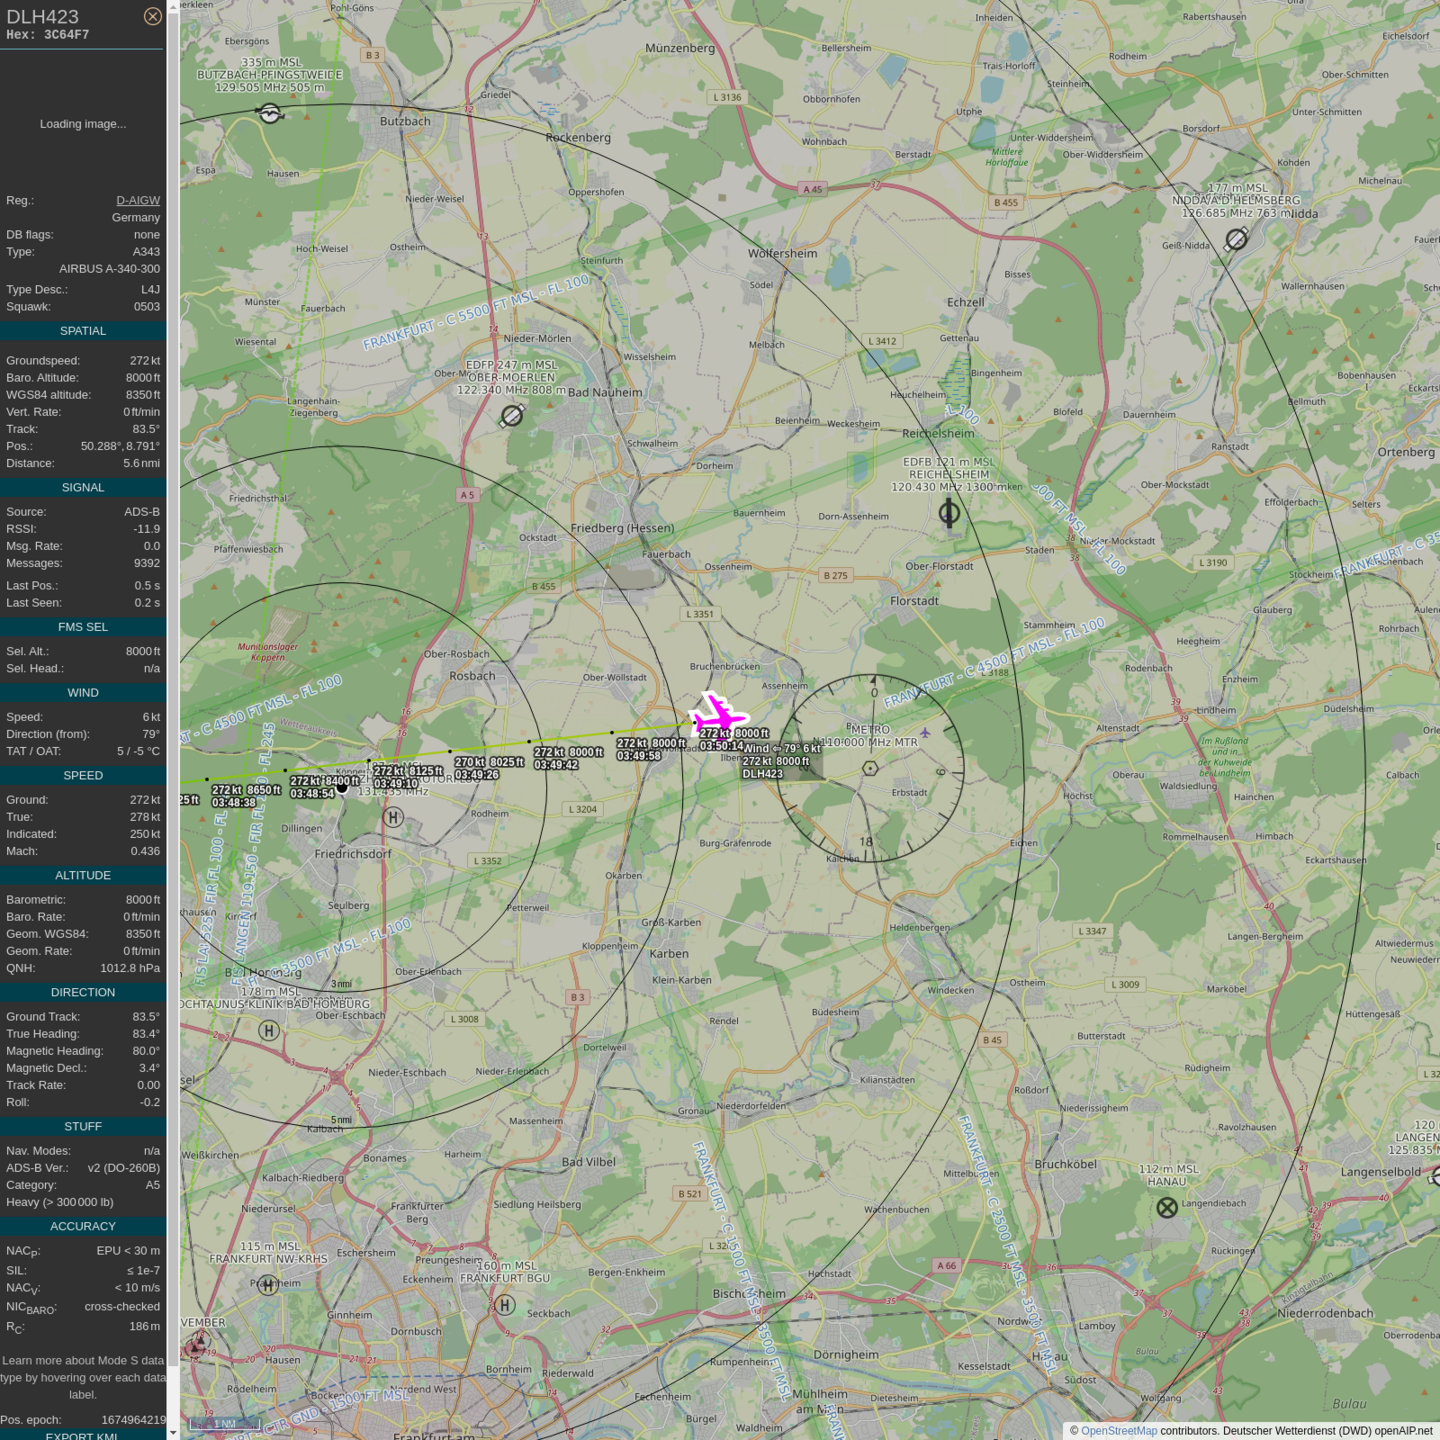Click the heliport icon north of Friedrichsdorf
Viewport: 1440px width, 1440px height.
click(393, 817)
